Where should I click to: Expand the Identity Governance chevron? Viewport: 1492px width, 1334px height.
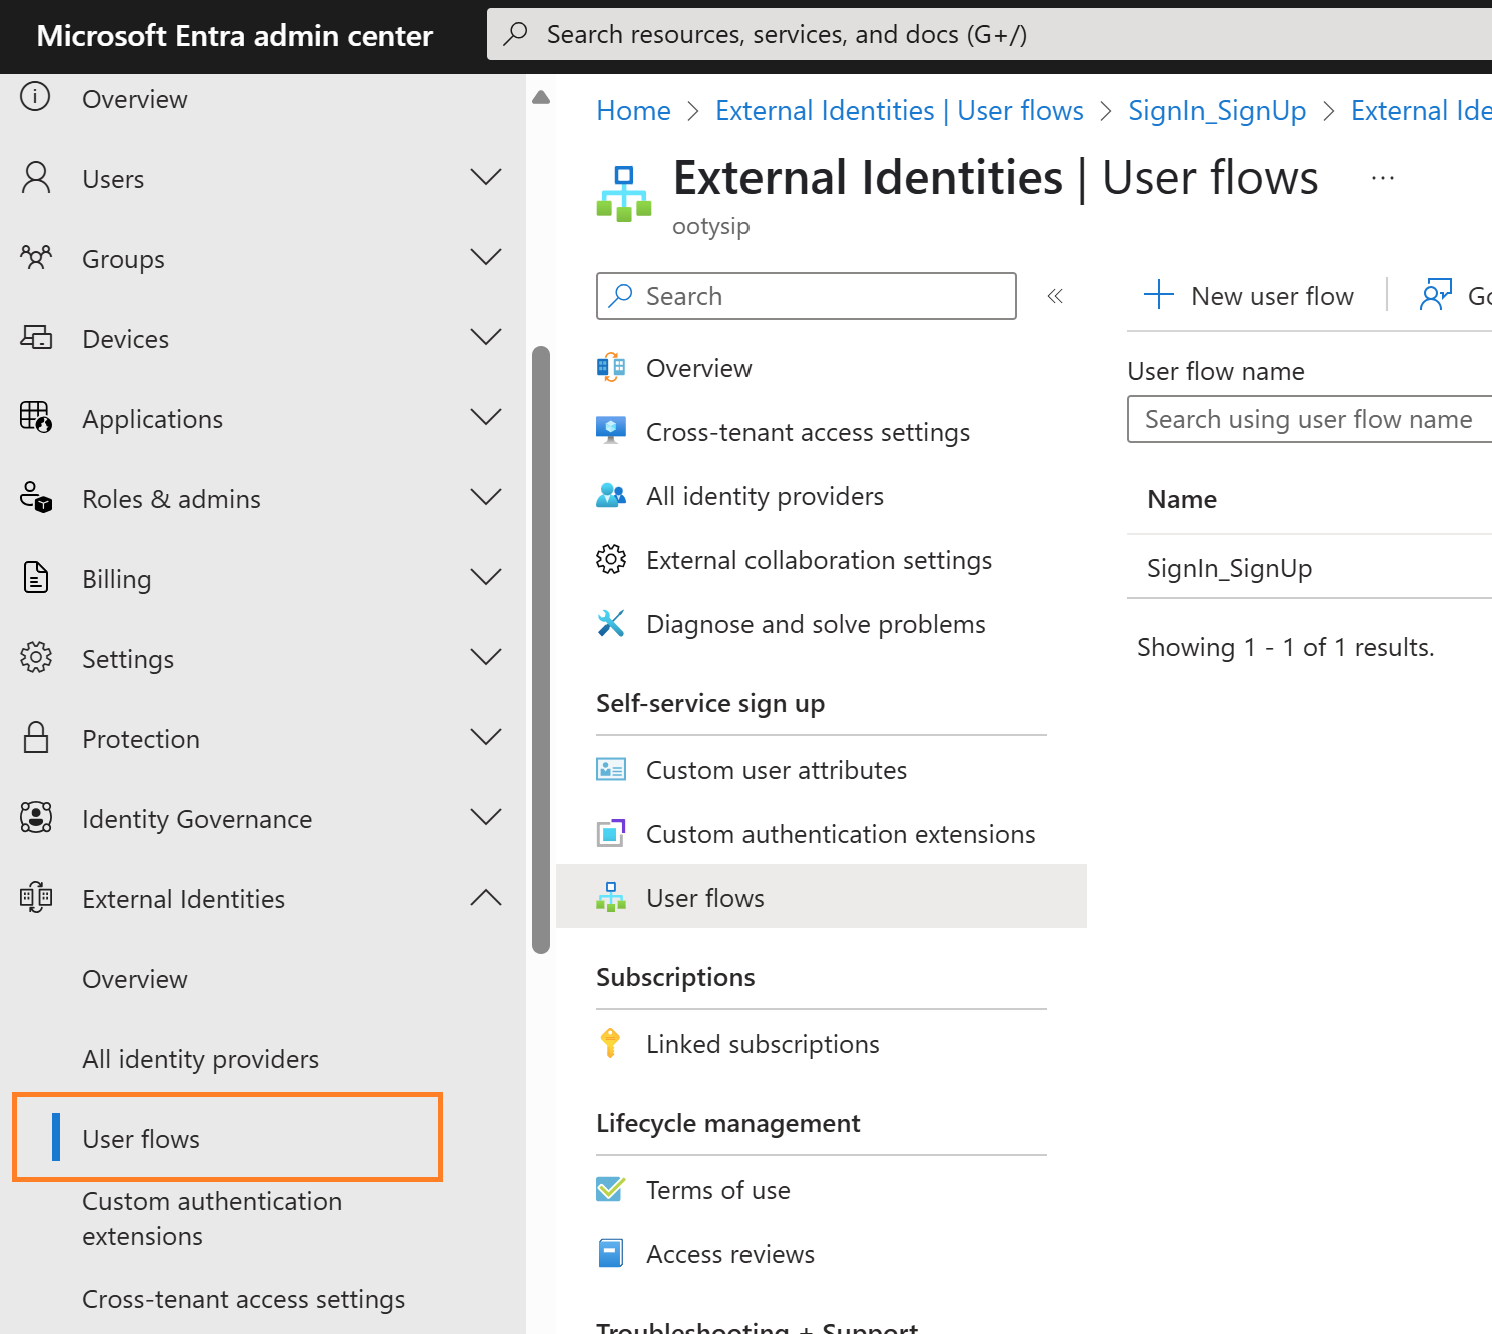click(486, 817)
